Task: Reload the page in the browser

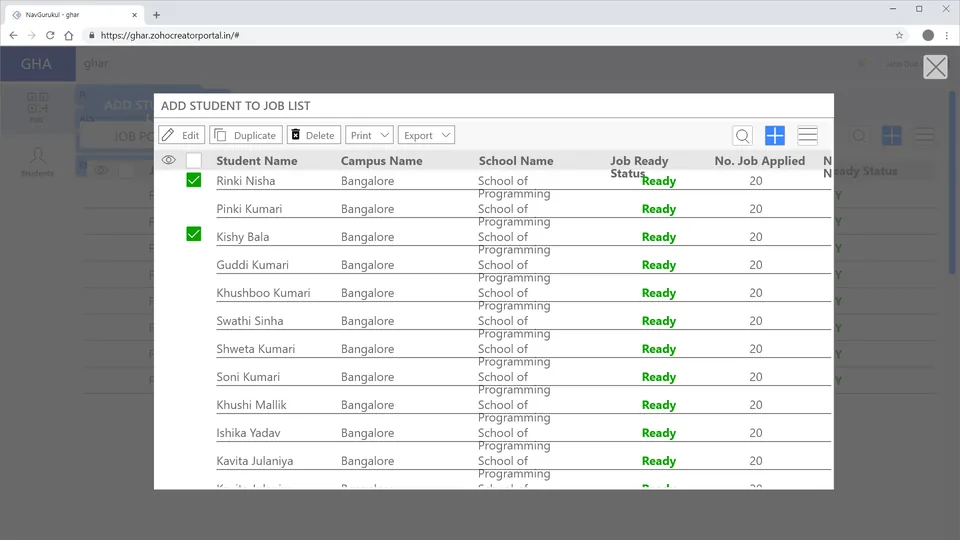Action: [x=50, y=35]
